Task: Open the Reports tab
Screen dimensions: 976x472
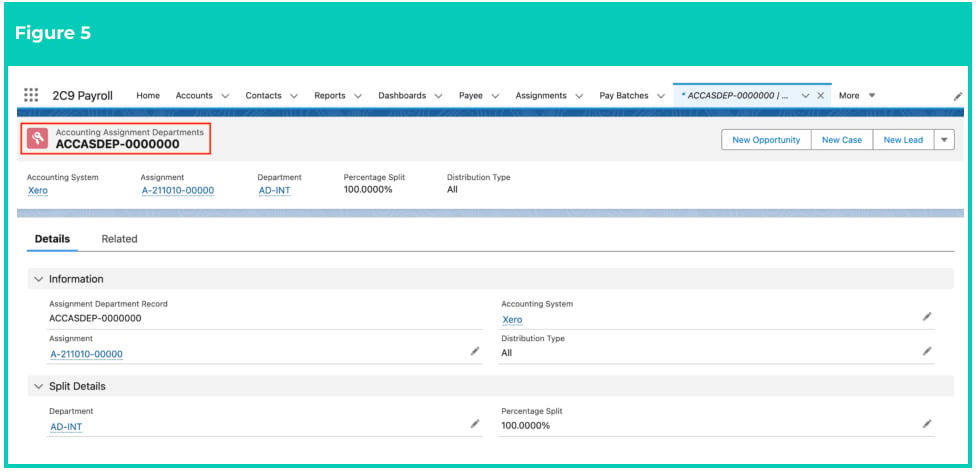Action: click(330, 95)
